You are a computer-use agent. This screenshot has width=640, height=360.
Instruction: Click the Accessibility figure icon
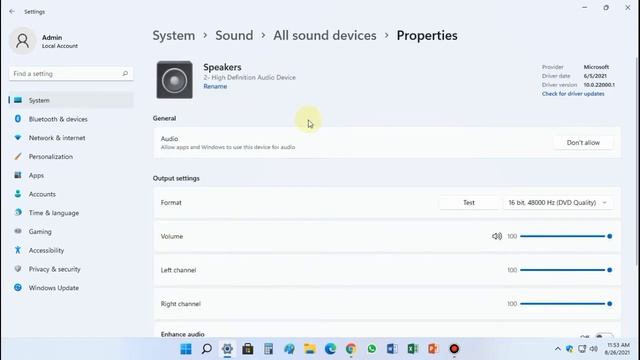18,250
